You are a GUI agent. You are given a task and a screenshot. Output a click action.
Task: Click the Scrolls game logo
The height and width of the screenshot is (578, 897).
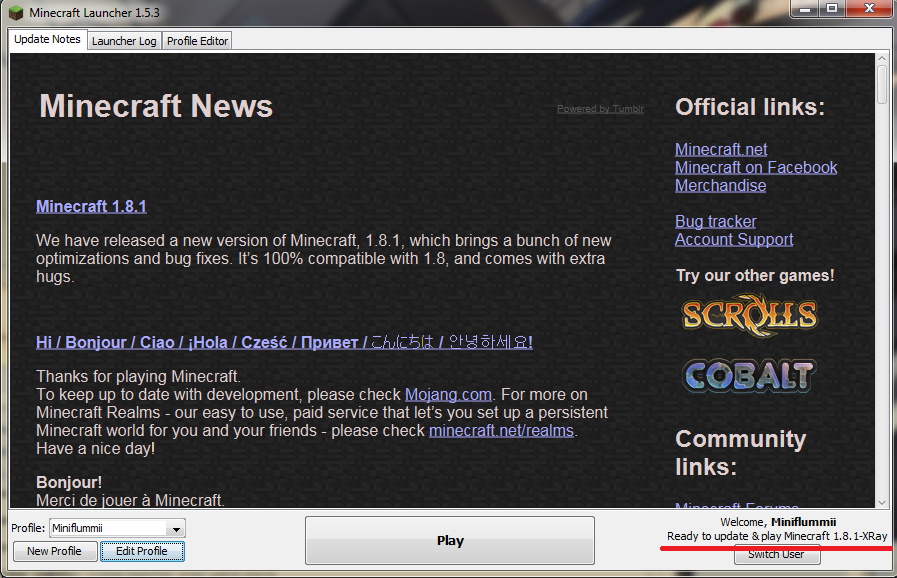[x=749, y=315]
